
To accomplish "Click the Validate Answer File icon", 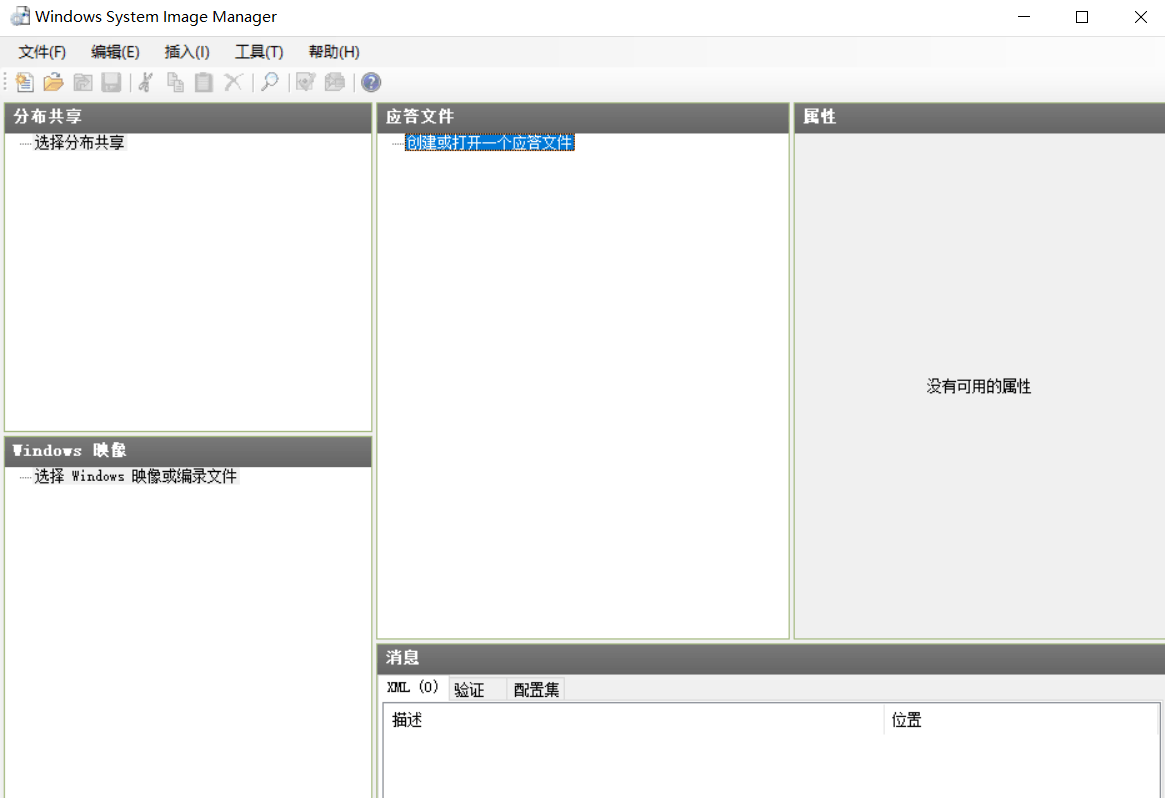I will tap(305, 82).
